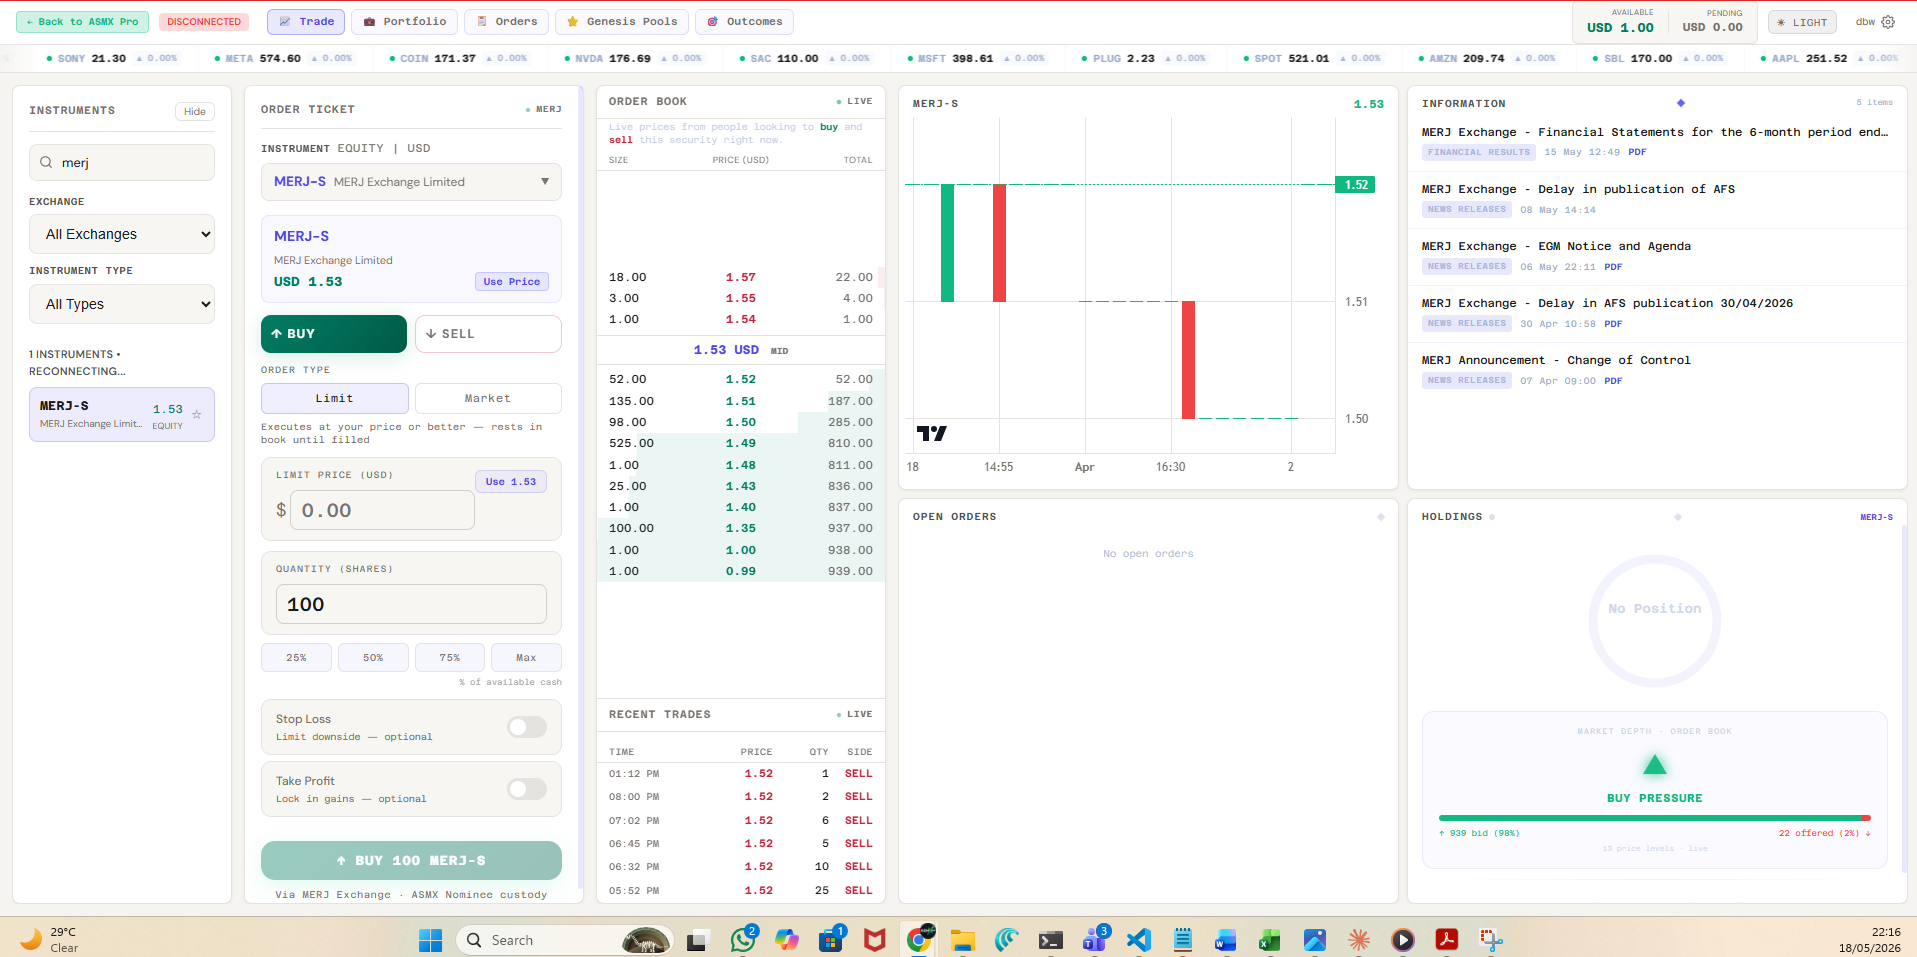Open File Explorer from the taskbar
The image size is (1917, 957).
[x=963, y=939]
